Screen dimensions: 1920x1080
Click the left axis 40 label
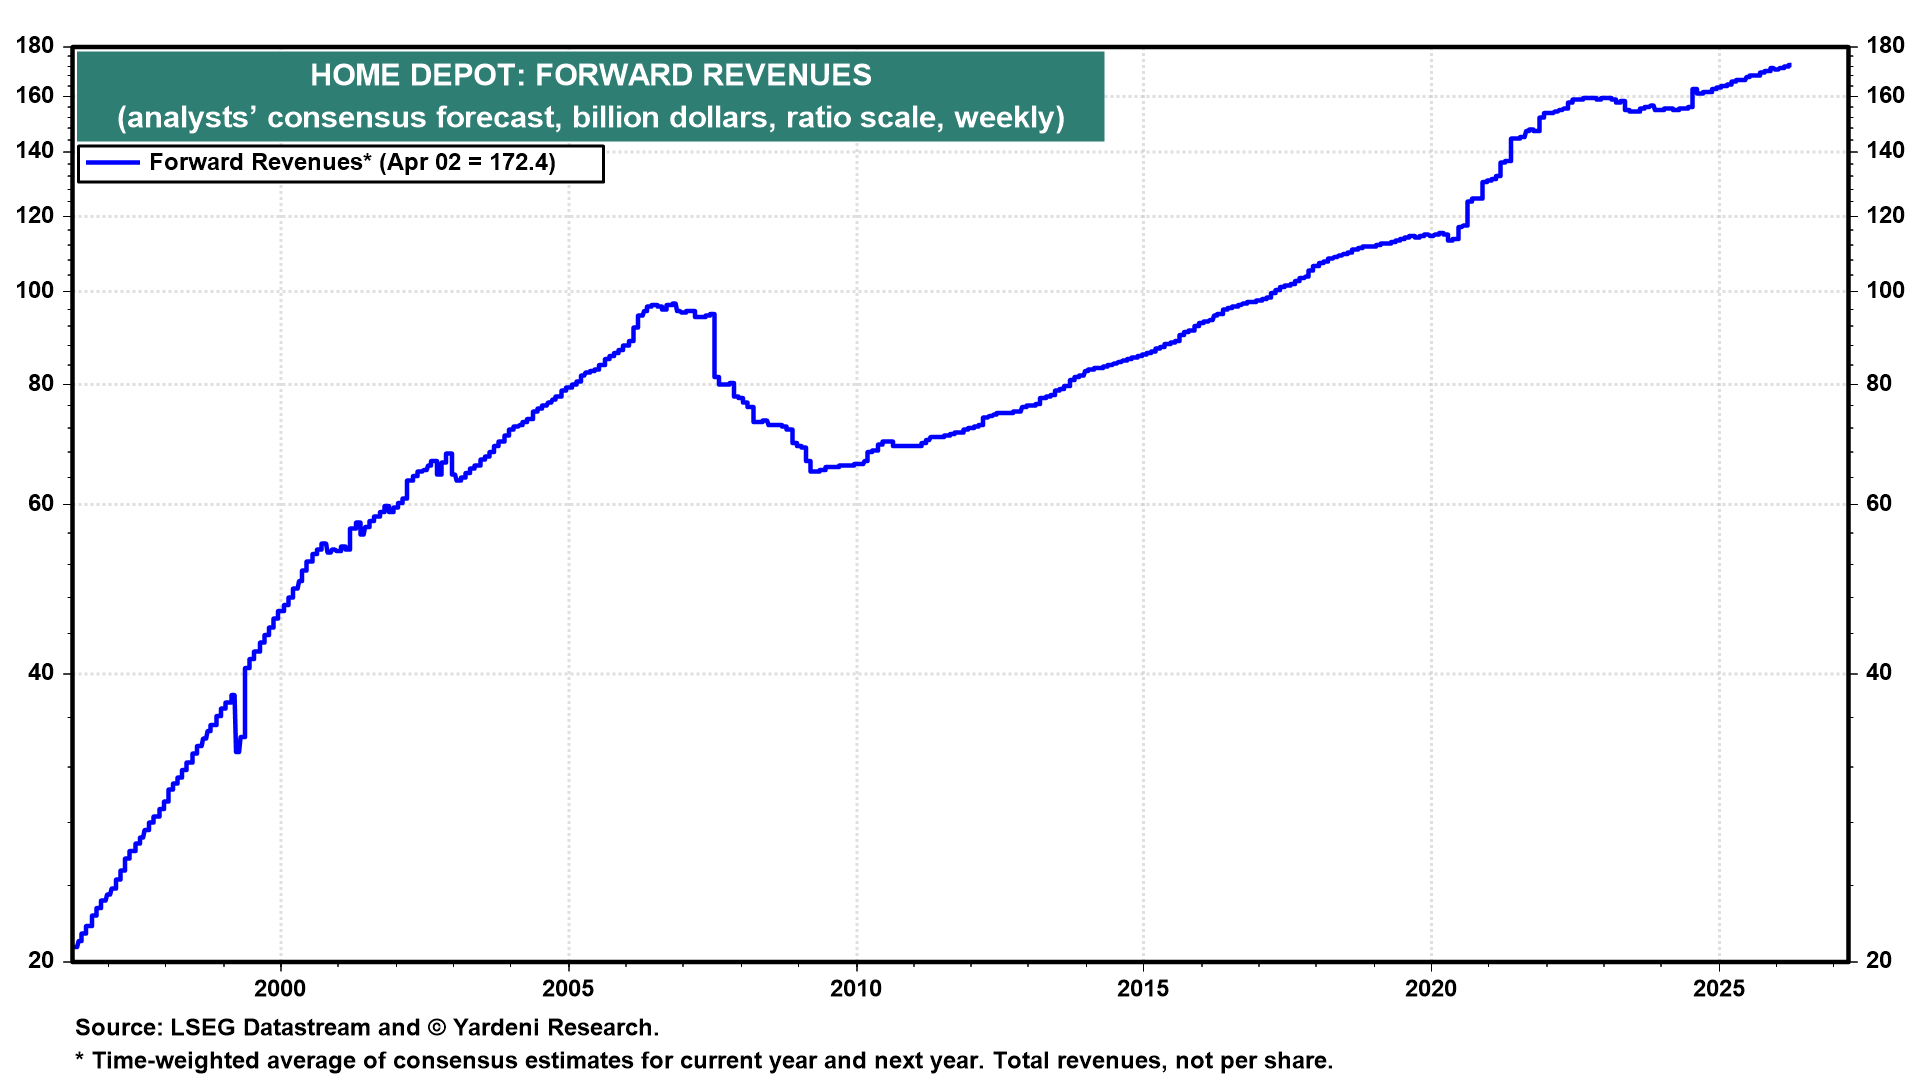tap(41, 673)
